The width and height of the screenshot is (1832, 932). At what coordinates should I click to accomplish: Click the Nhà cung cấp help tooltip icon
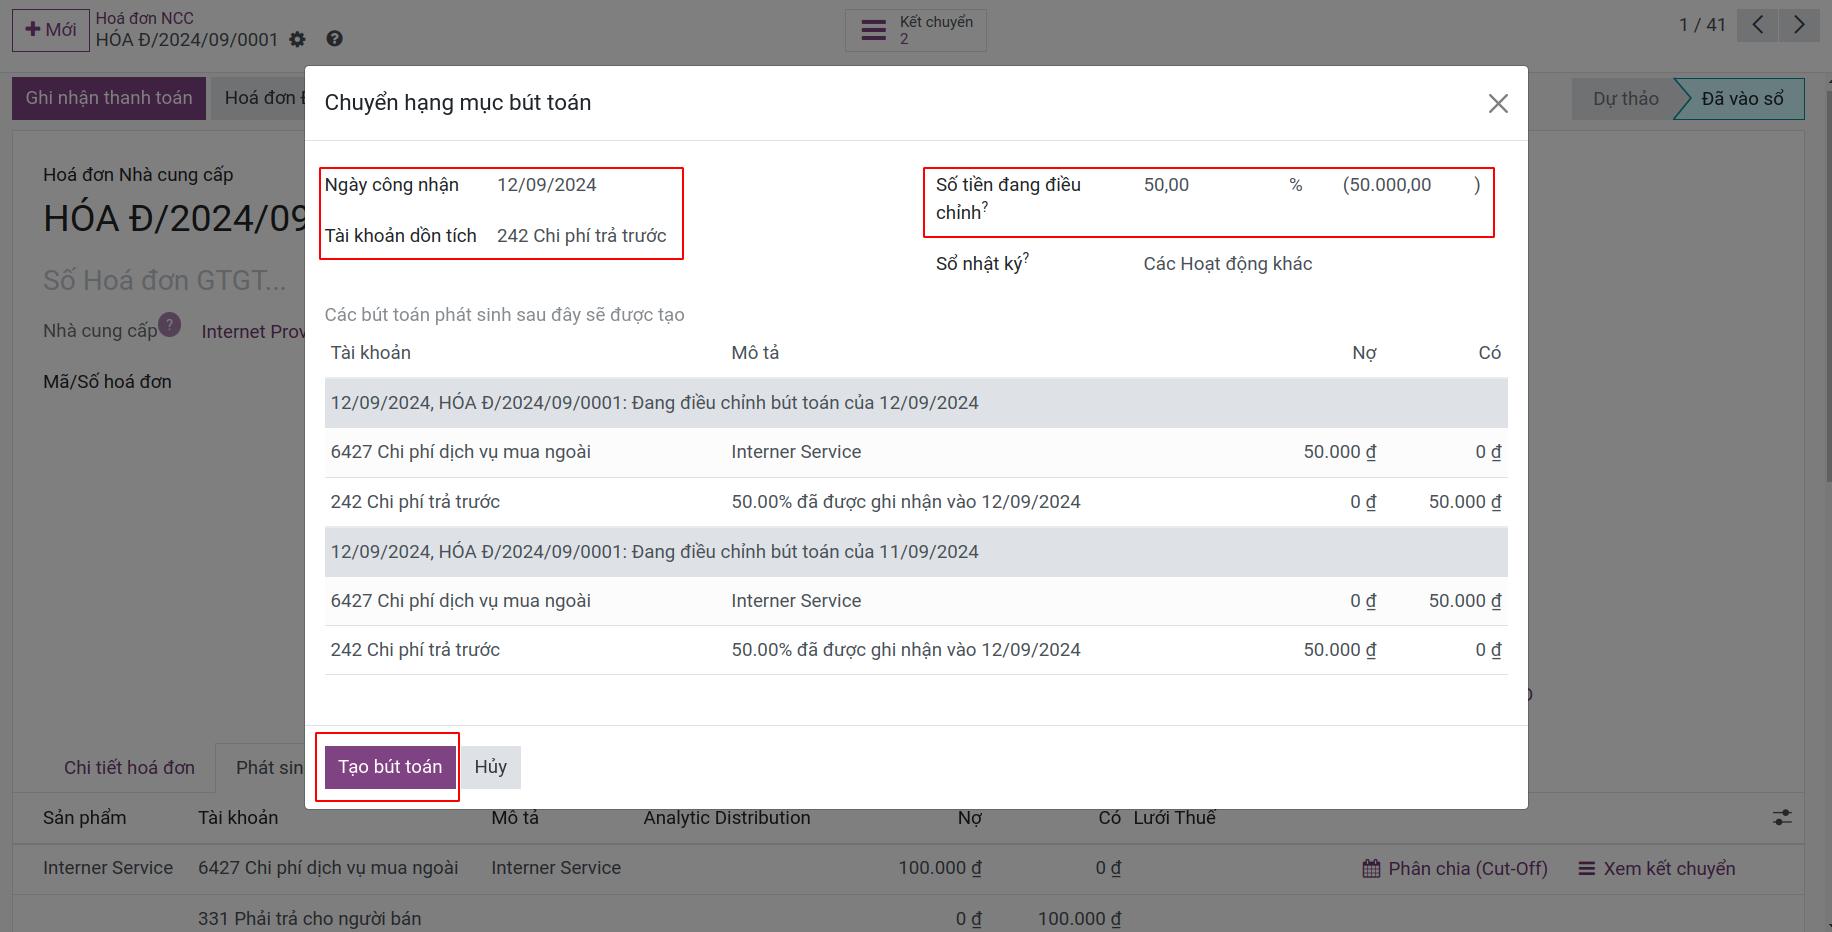pyautogui.click(x=170, y=325)
